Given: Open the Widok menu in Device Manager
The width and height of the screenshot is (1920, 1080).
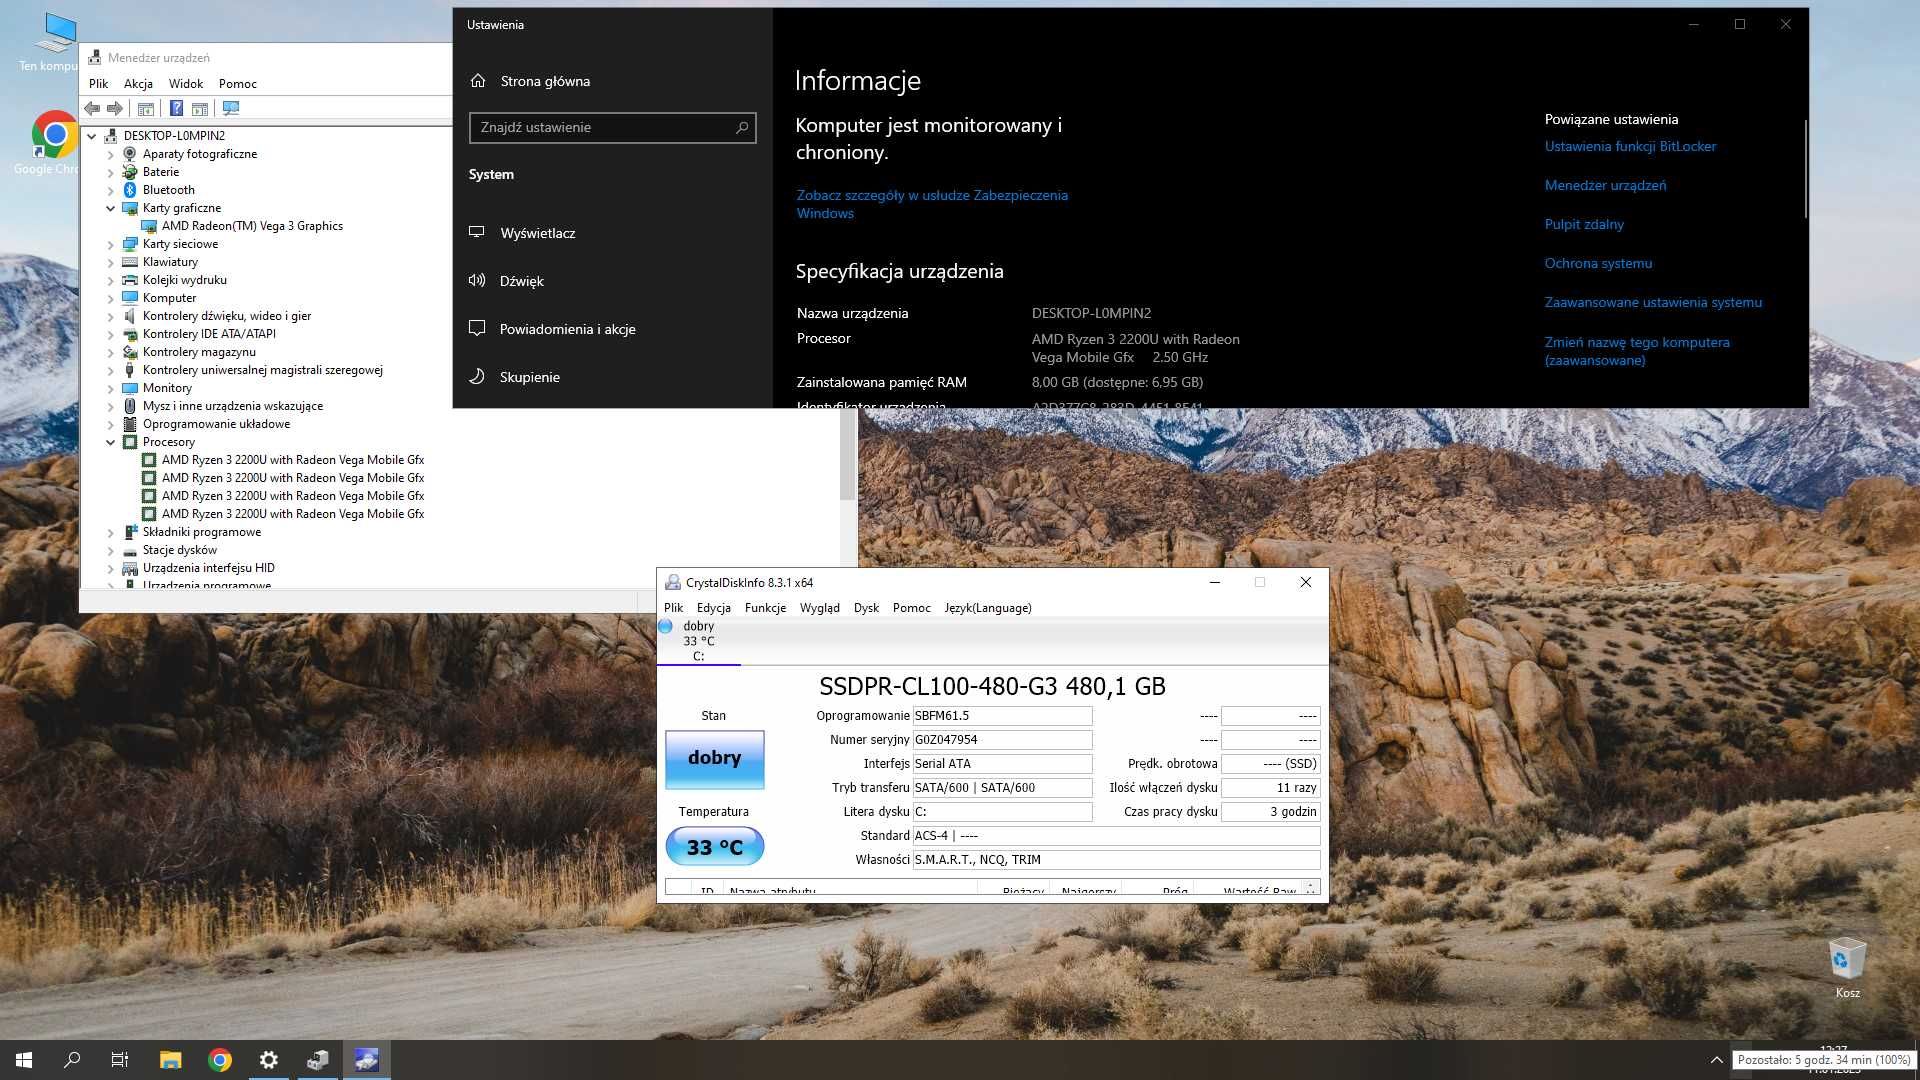Looking at the screenshot, I should click(x=186, y=84).
